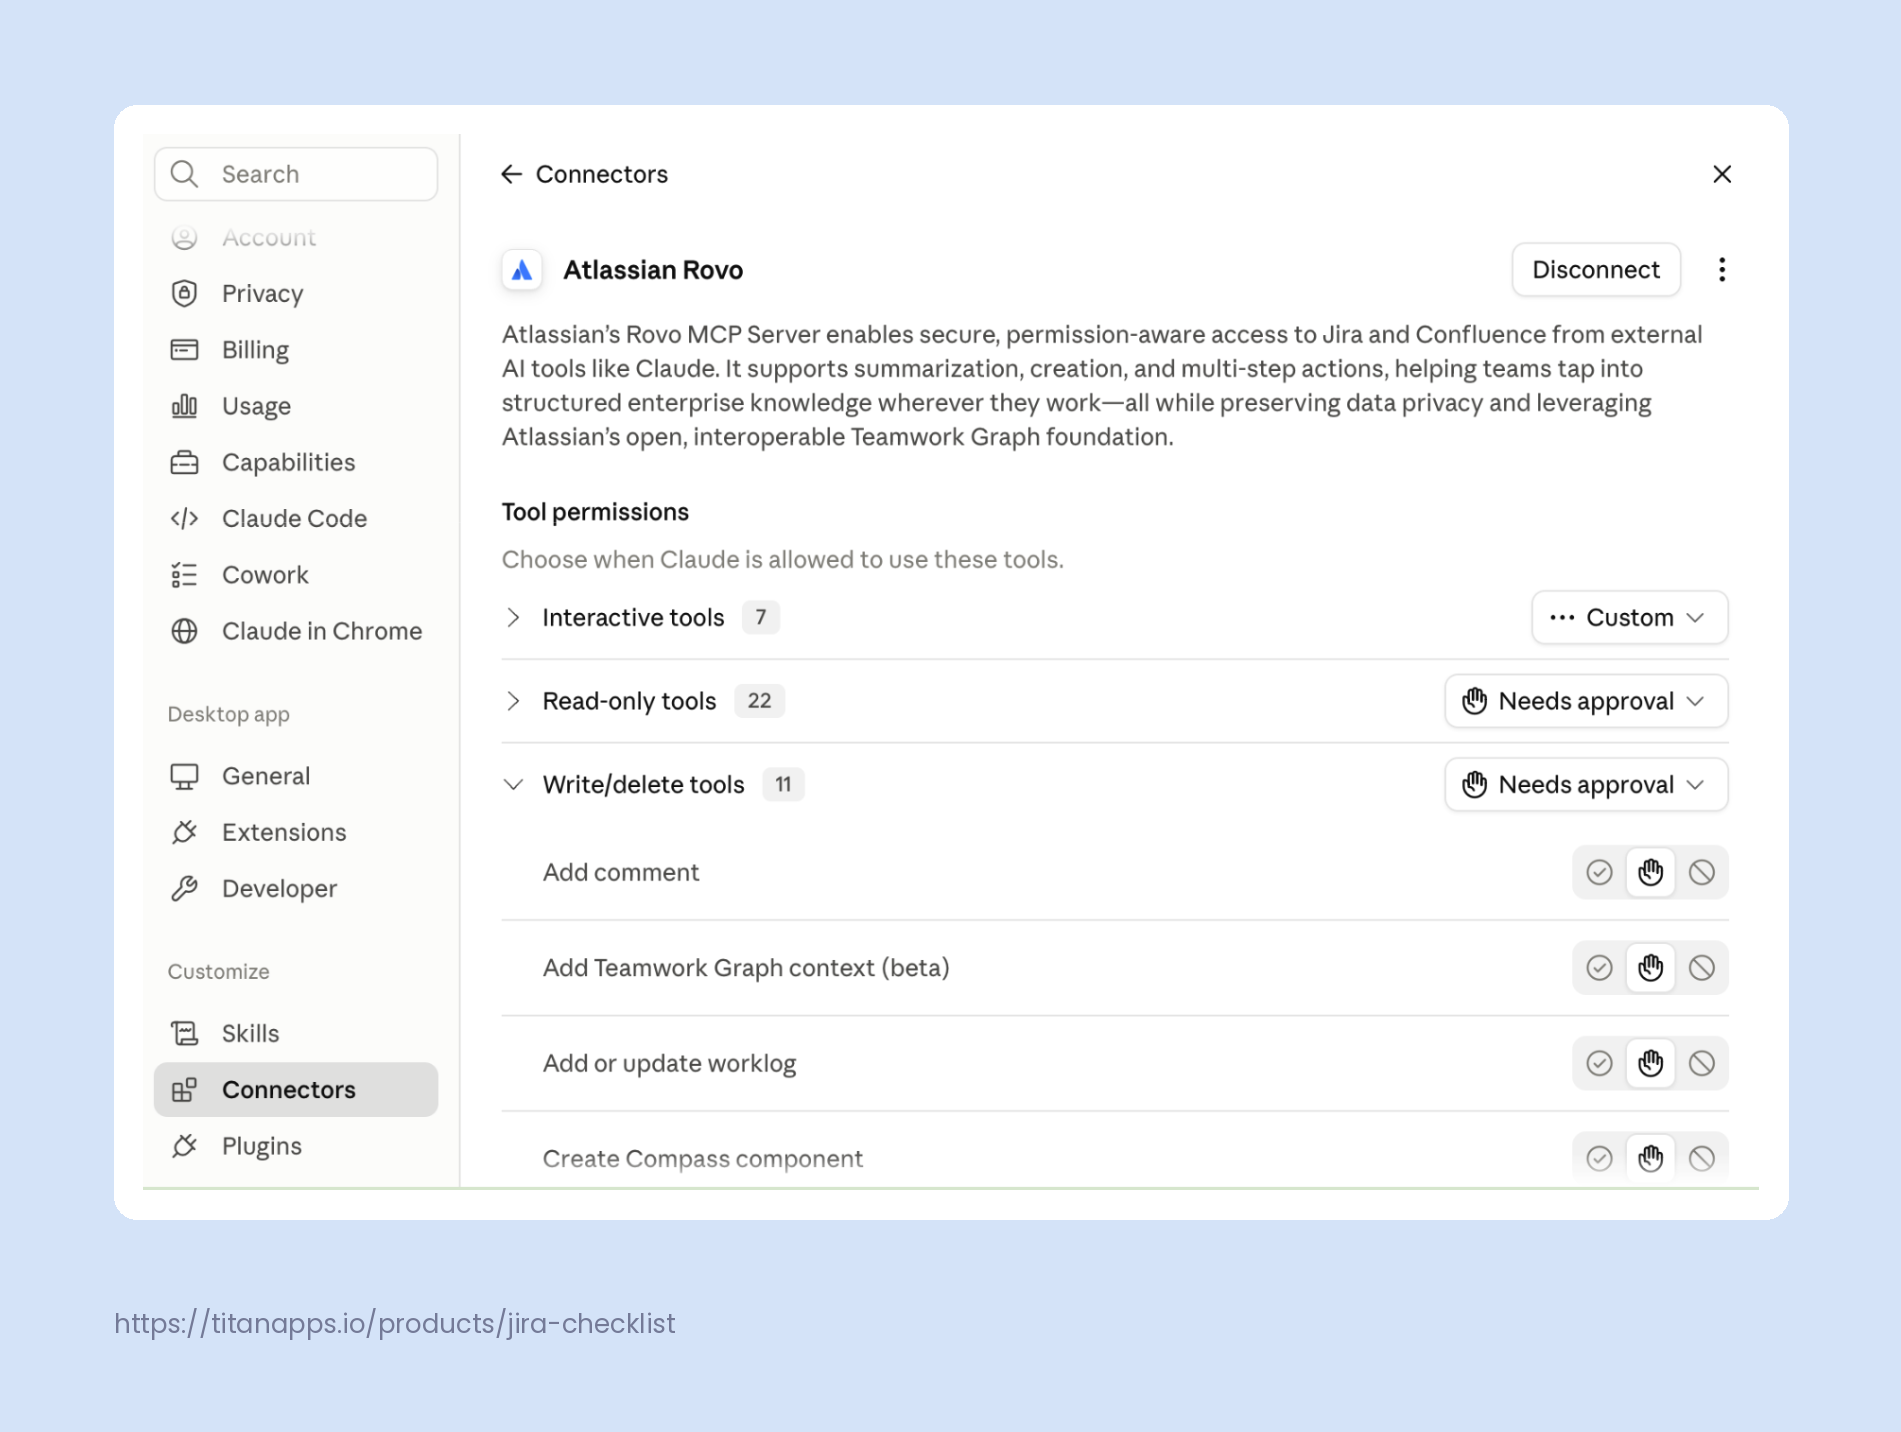This screenshot has width=1901, height=1432.
Task: Go to Capabilities settings
Action: (x=296, y=462)
